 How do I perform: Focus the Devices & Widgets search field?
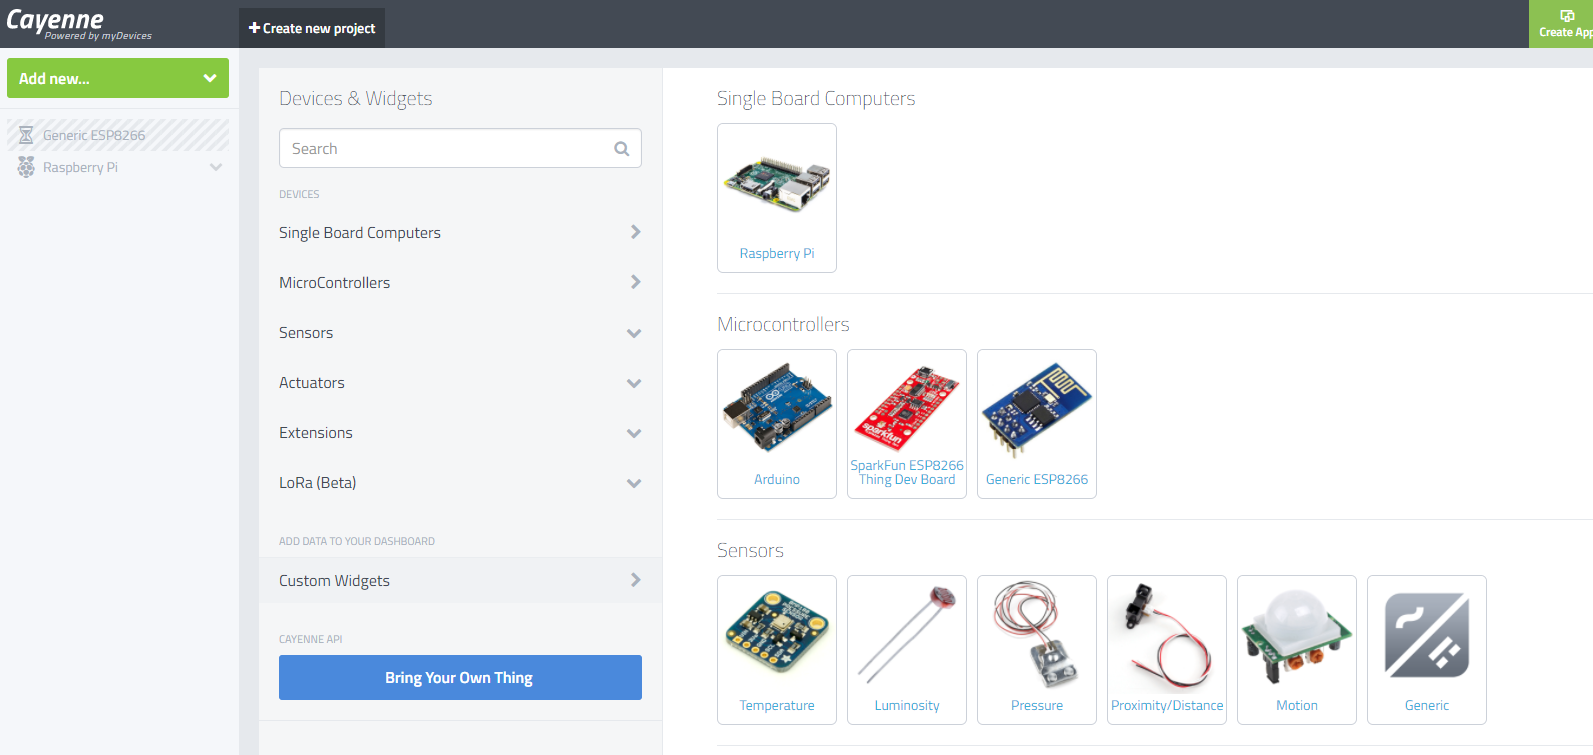click(x=447, y=149)
